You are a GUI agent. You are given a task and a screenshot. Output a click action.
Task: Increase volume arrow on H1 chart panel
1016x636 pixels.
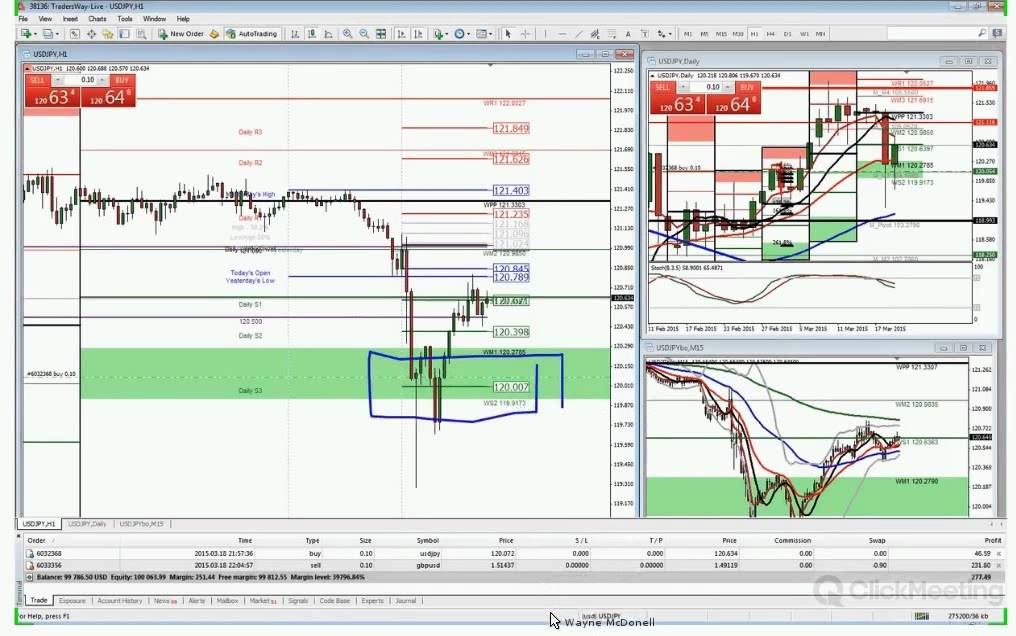point(102,80)
